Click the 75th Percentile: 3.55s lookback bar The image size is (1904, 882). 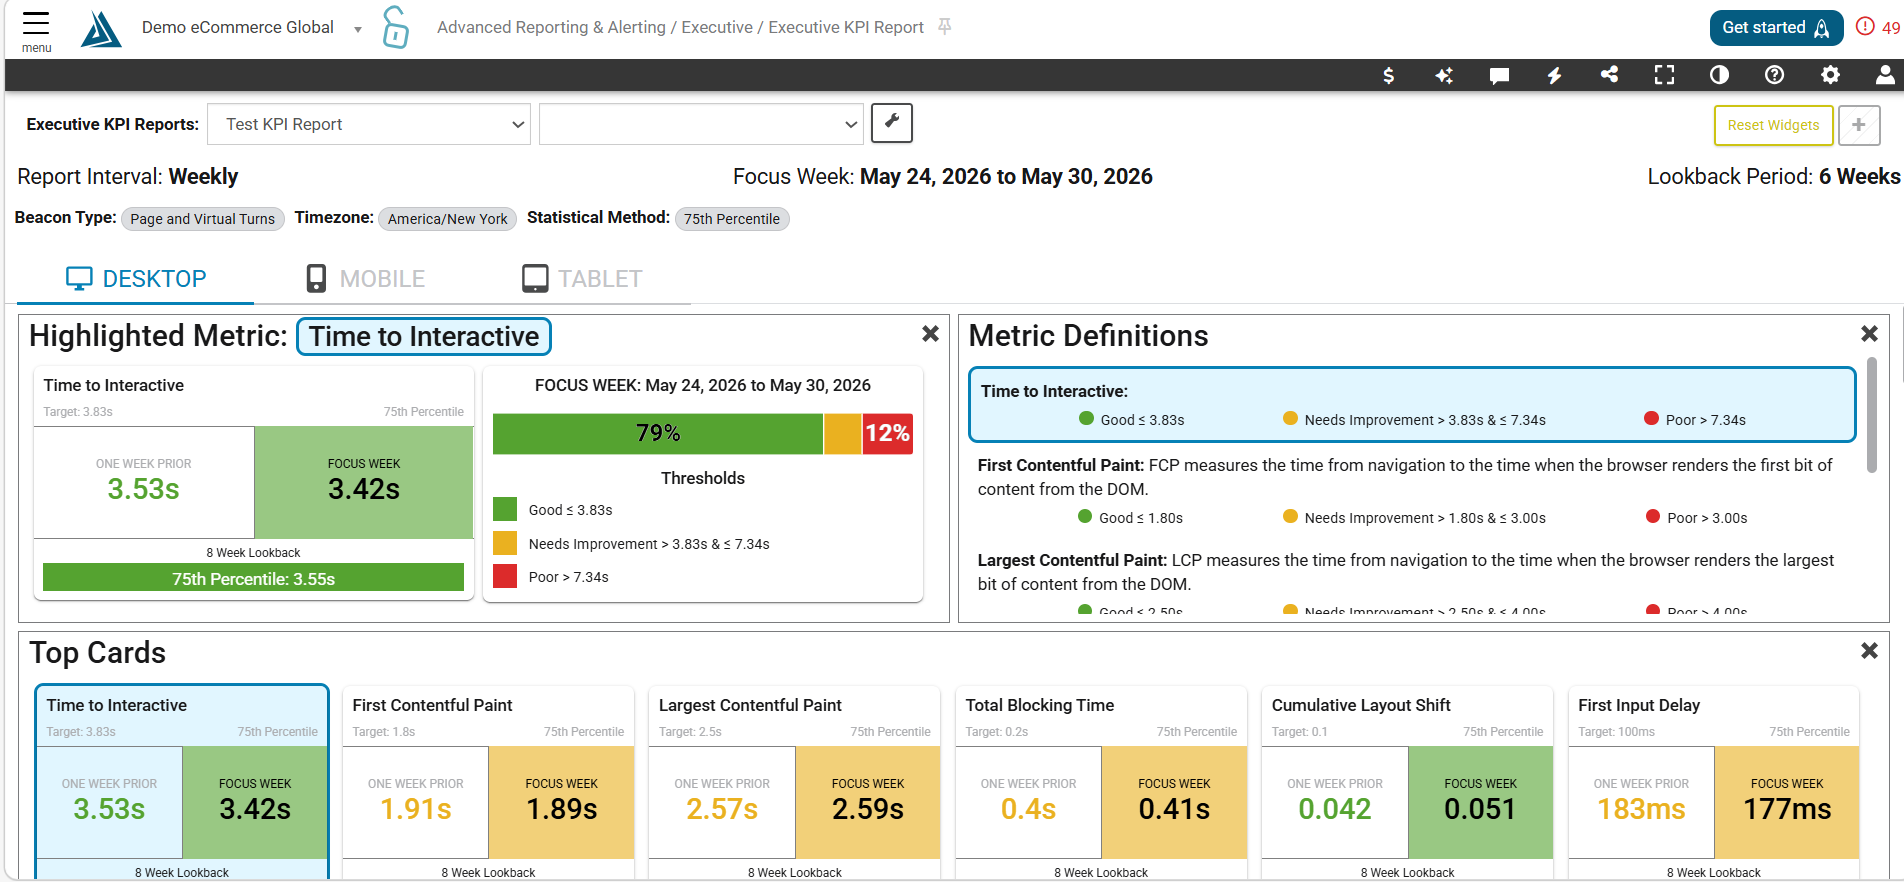click(254, 578)
